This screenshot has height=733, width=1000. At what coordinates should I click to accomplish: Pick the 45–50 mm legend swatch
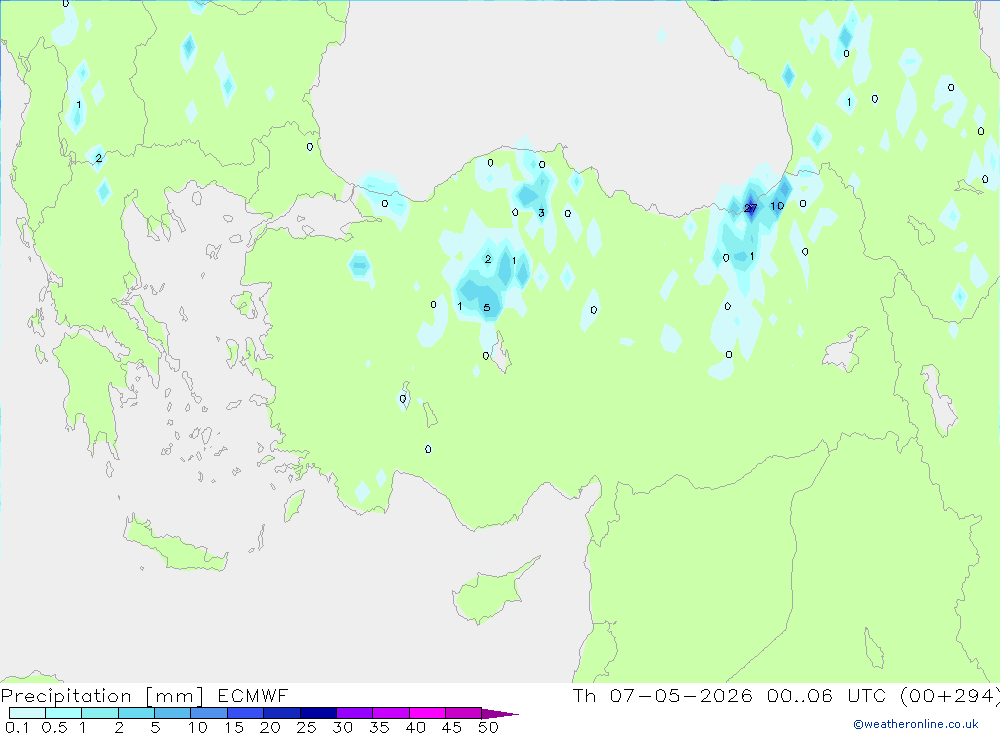pyautogui.click(x=463, y=713)
